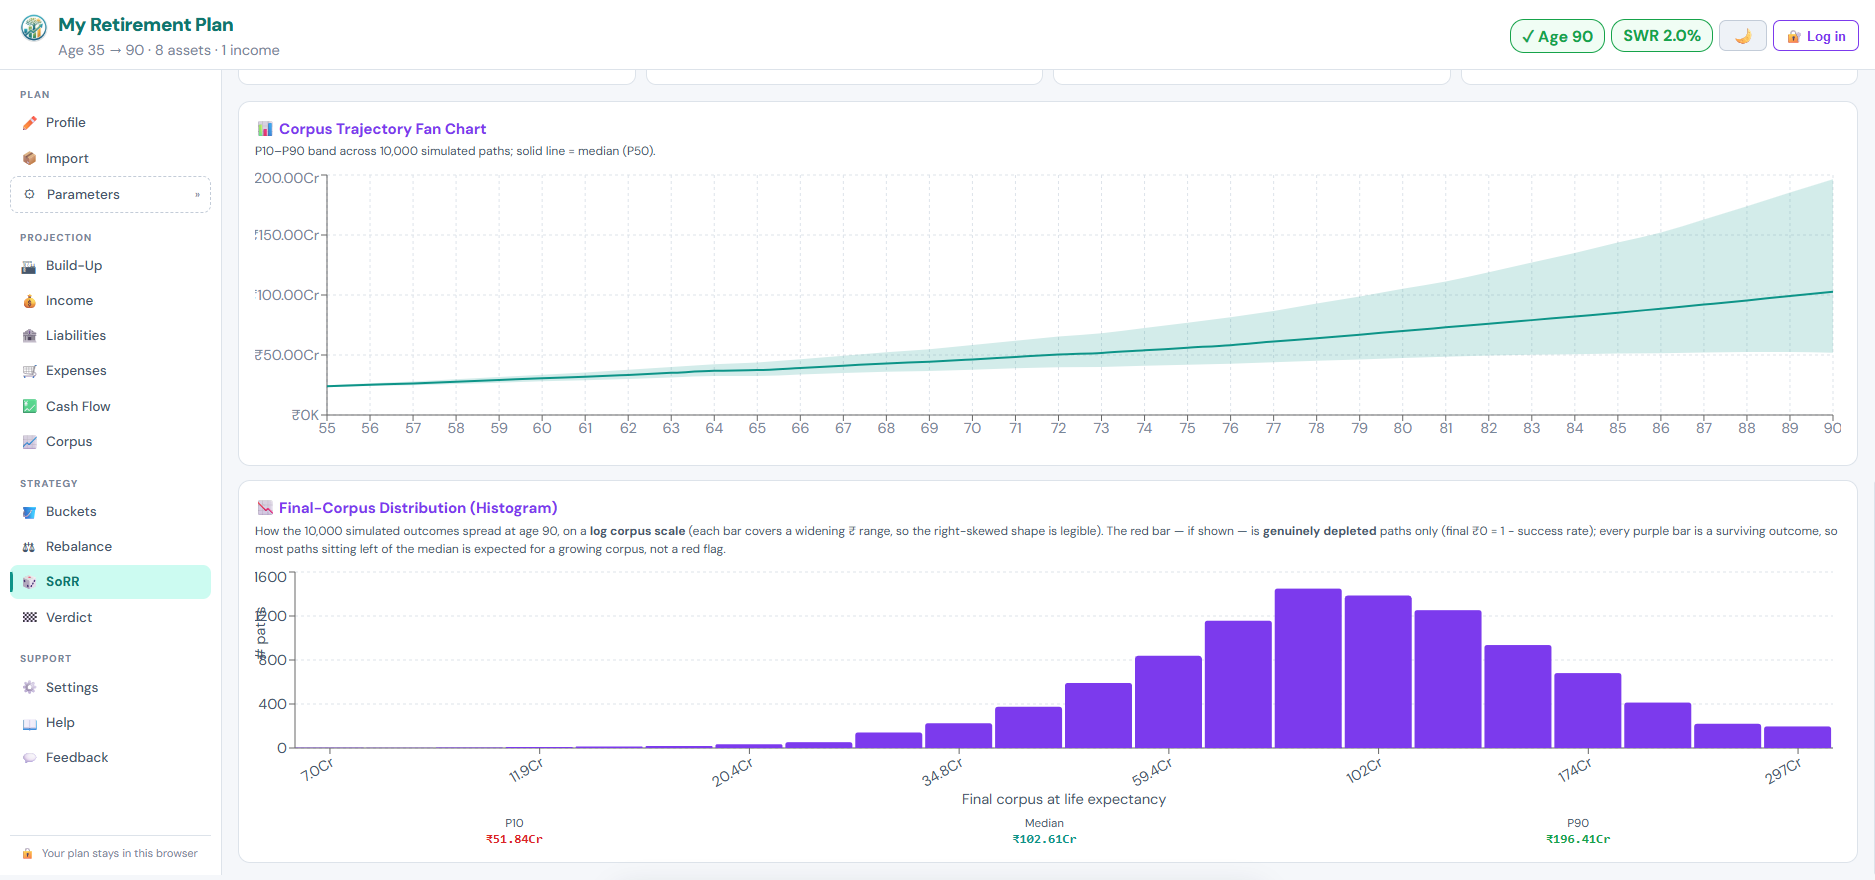The height and width of the screenshot is (880, 1875).
Task: Open the Corpus section
Action: click(x=110, y=441)
